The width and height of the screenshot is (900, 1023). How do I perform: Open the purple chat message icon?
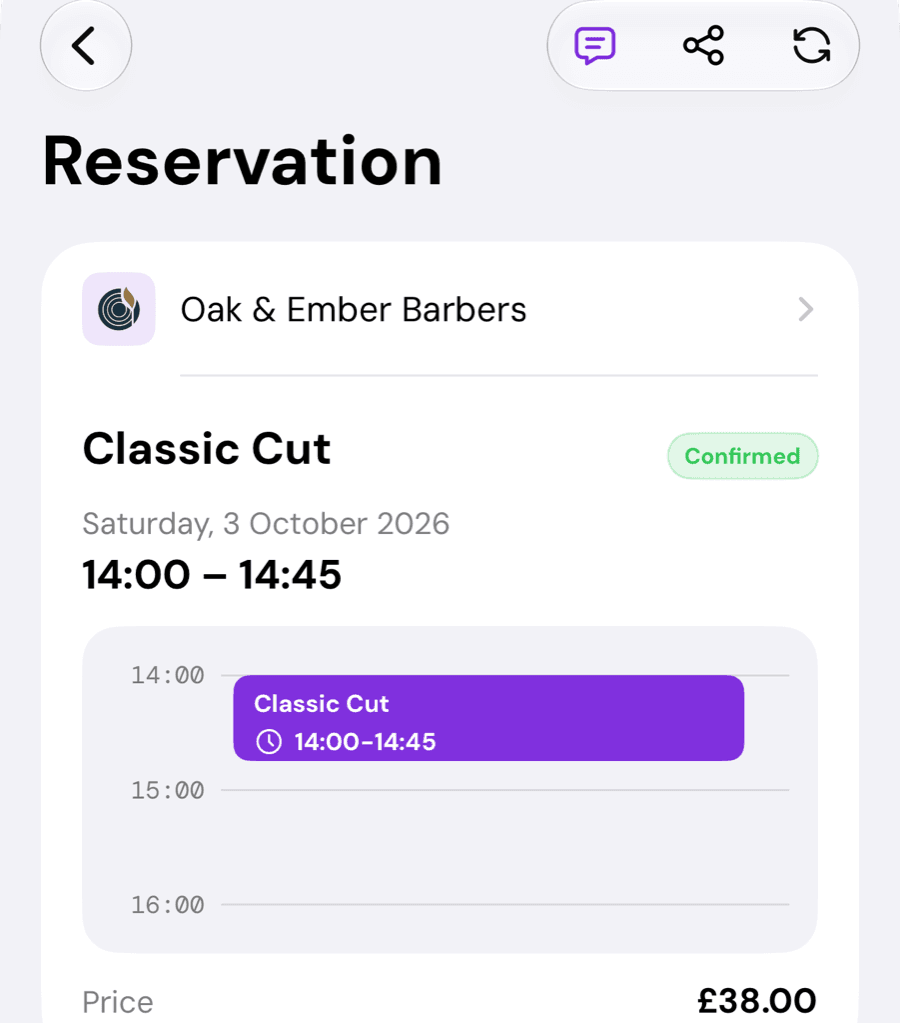pos(595,46)
